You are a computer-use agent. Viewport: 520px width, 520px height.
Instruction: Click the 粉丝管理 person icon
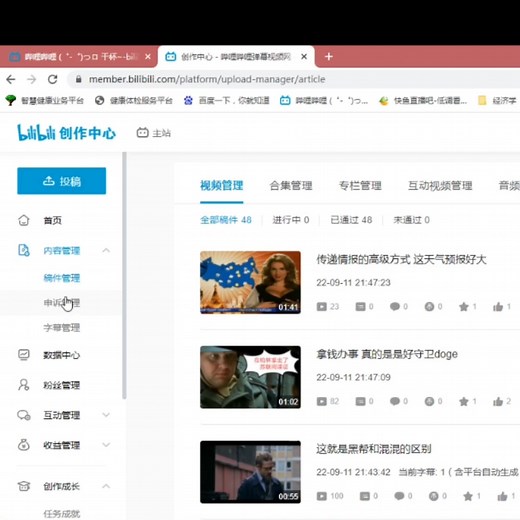pos(24,385)
